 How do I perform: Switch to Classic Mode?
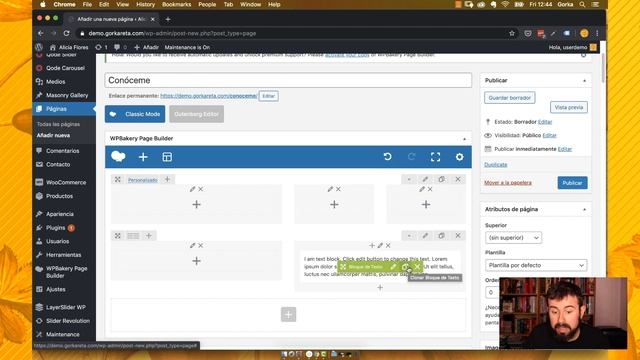pyautogui.click(x=135, y=114)
